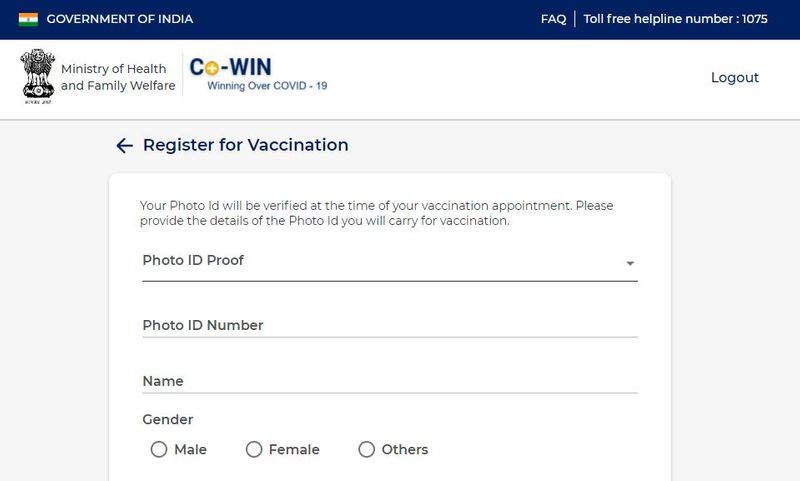Image resolution: width=800 pixels, height=481 pixels.
Task: Log out of the Co-WIN account
Action: pyautogui.click(x=735, y=78)
